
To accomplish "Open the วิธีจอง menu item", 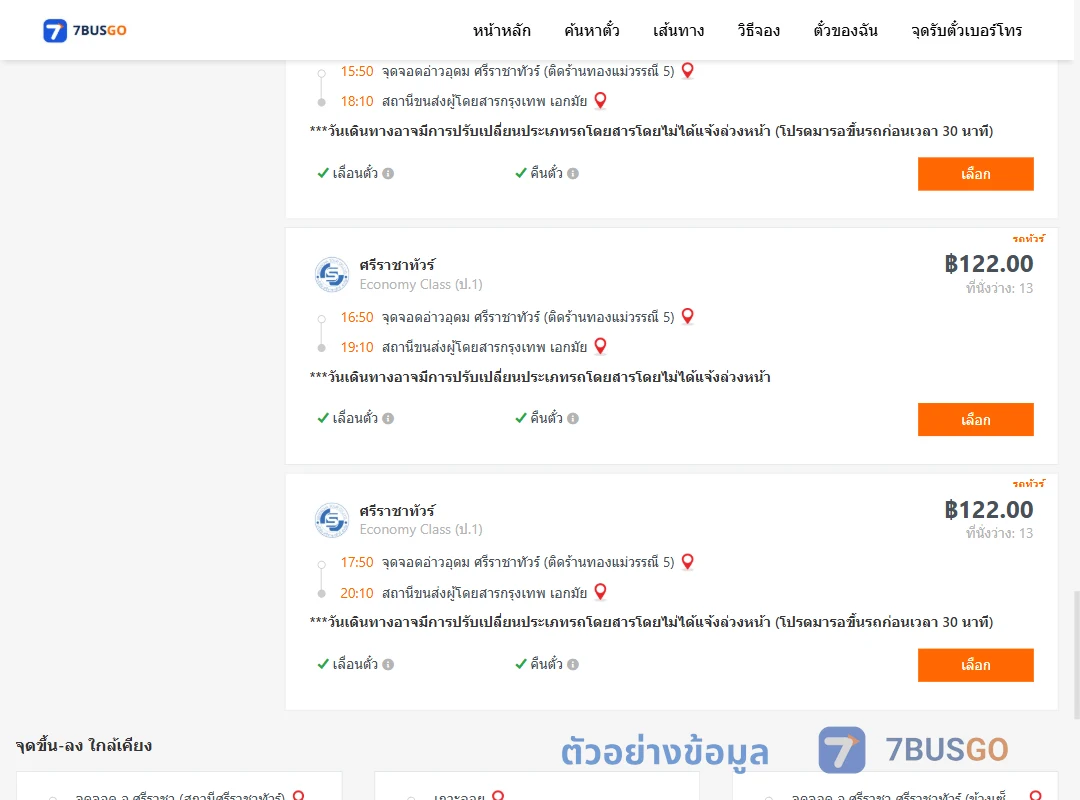I will 758,30.
